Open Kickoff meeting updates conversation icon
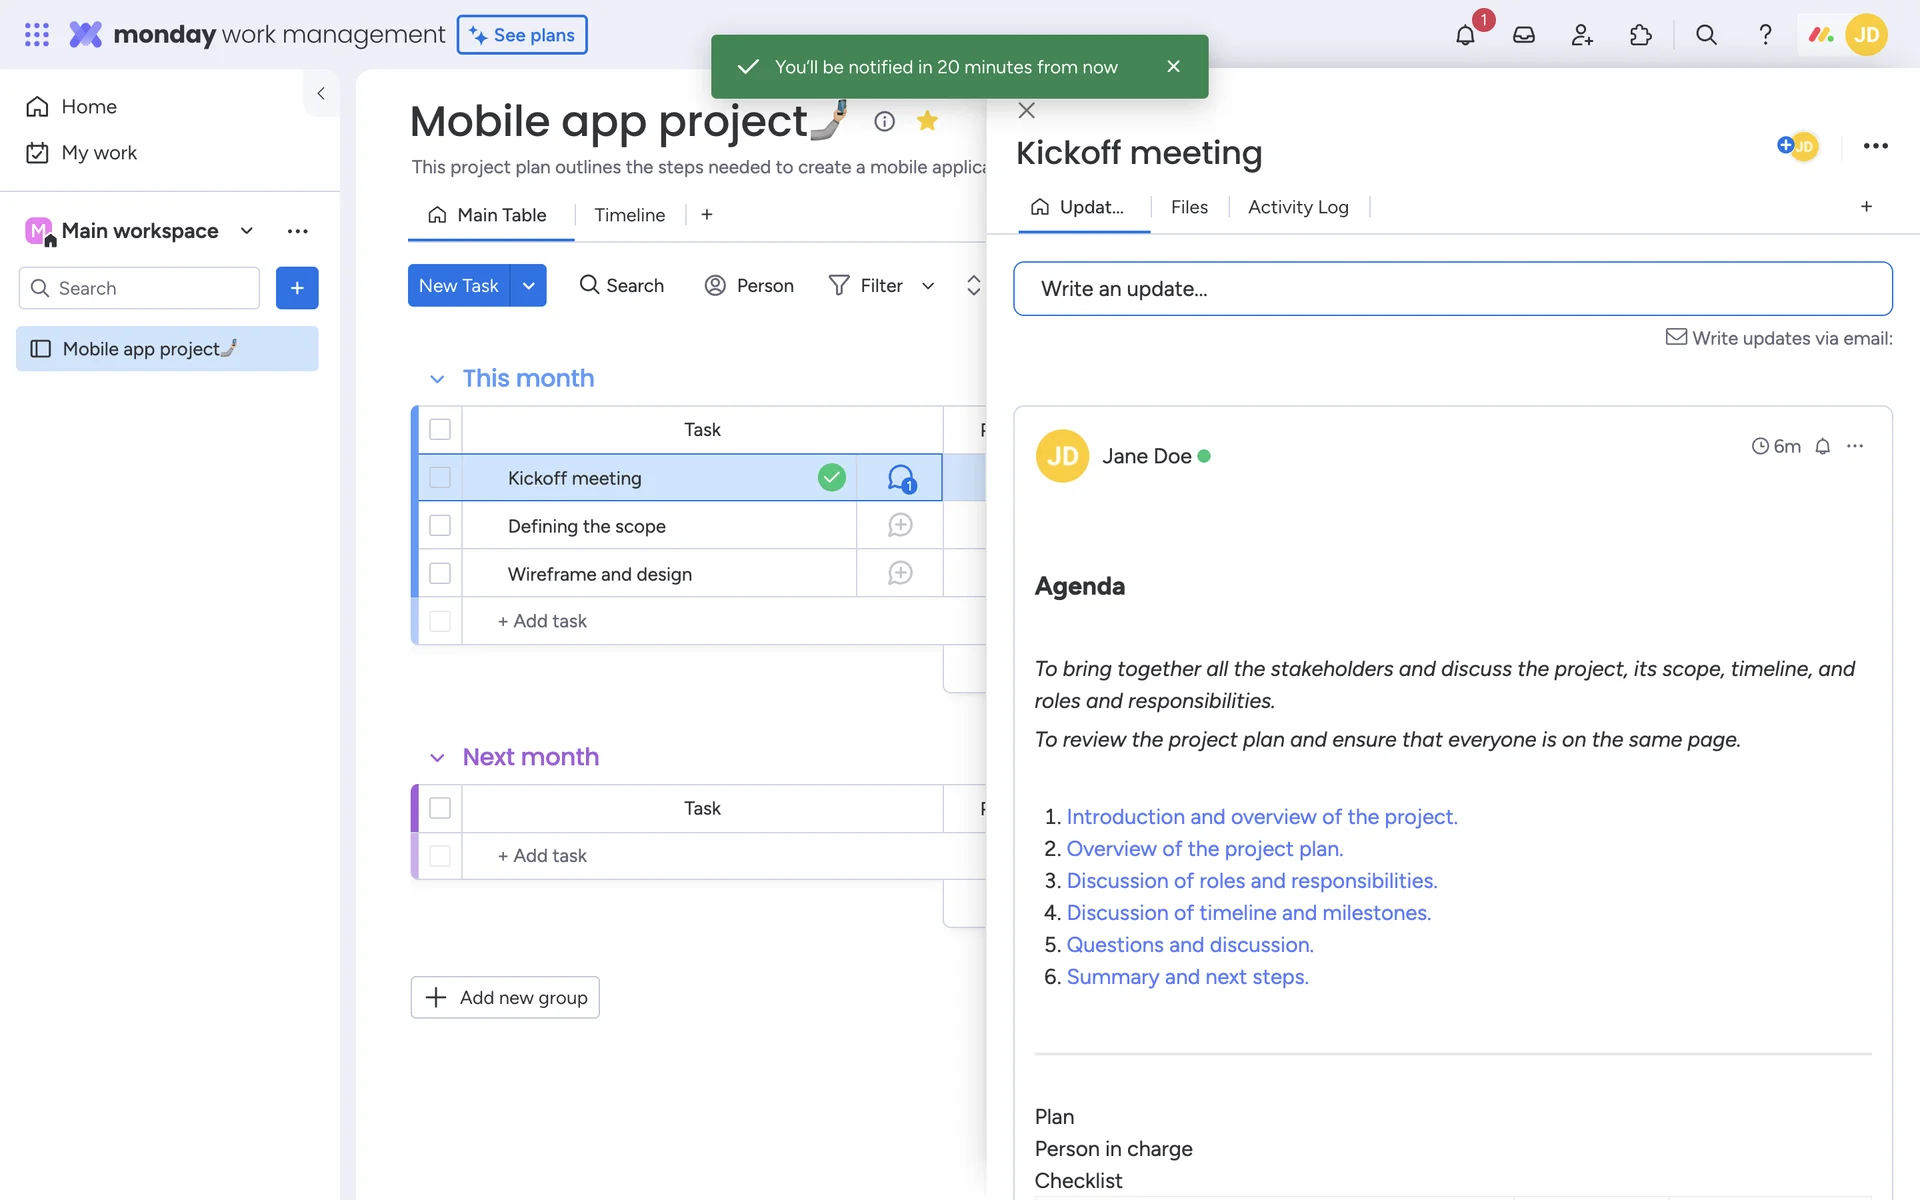1920x1200 pixels. click(x=900, y=478)
